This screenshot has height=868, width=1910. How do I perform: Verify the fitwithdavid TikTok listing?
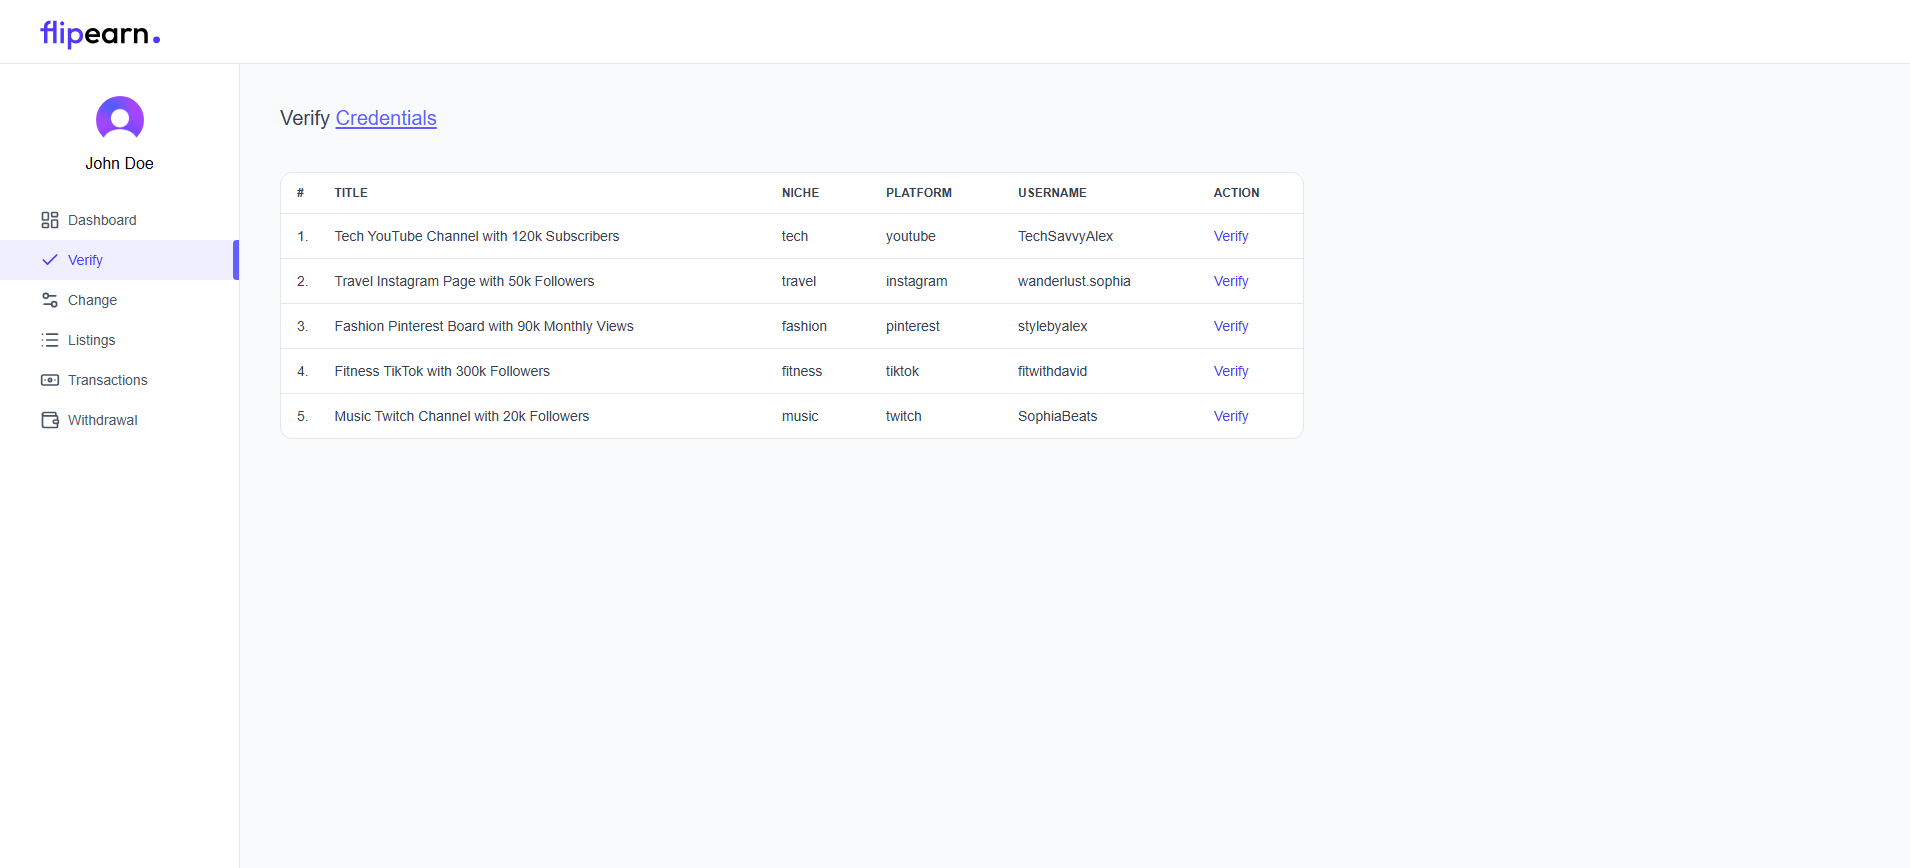(x=1231, y=371)
